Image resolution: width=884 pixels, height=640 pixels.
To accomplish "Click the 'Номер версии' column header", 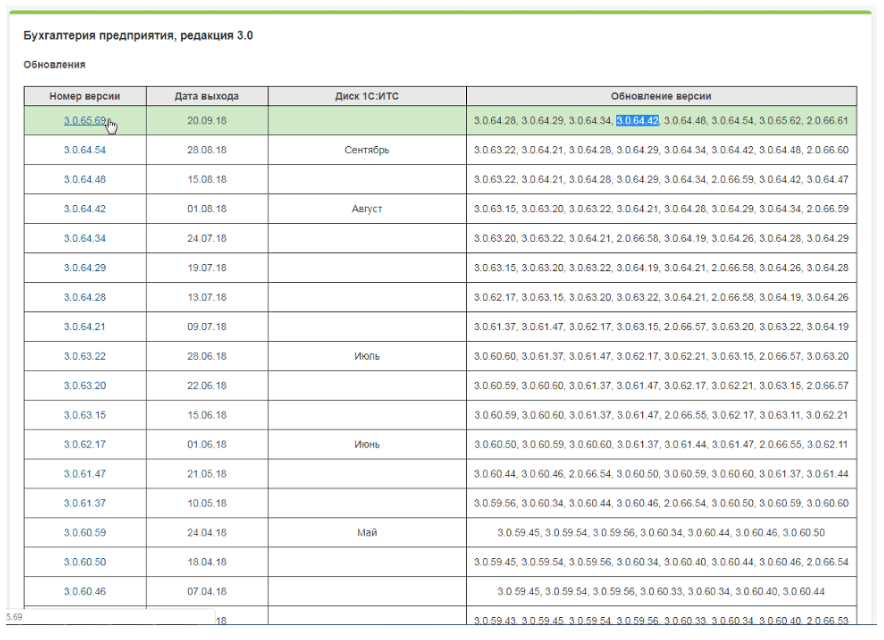I will 85,96.
